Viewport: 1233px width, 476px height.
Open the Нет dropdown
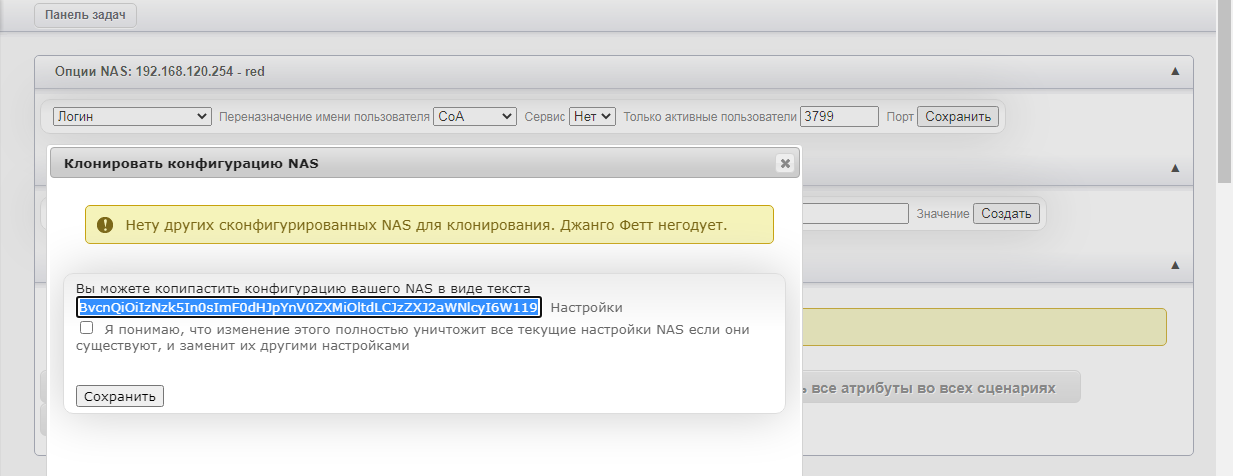[593, 117]
